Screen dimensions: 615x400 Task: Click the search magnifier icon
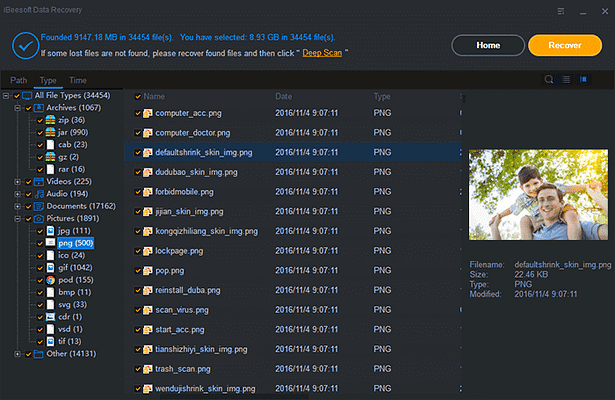[x=548, y=79]
